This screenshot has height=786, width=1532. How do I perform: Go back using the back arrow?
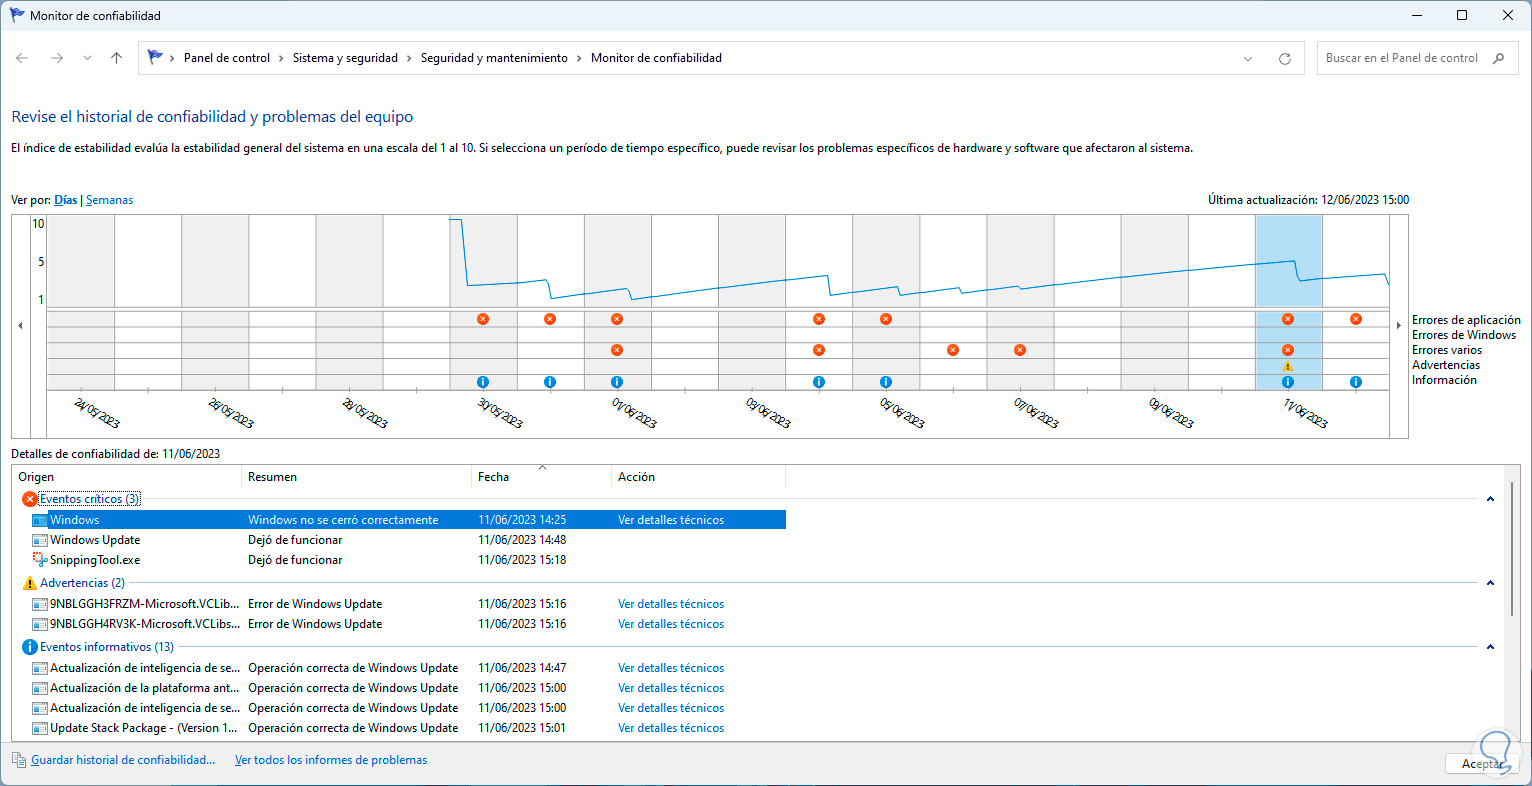coord(22,58)
